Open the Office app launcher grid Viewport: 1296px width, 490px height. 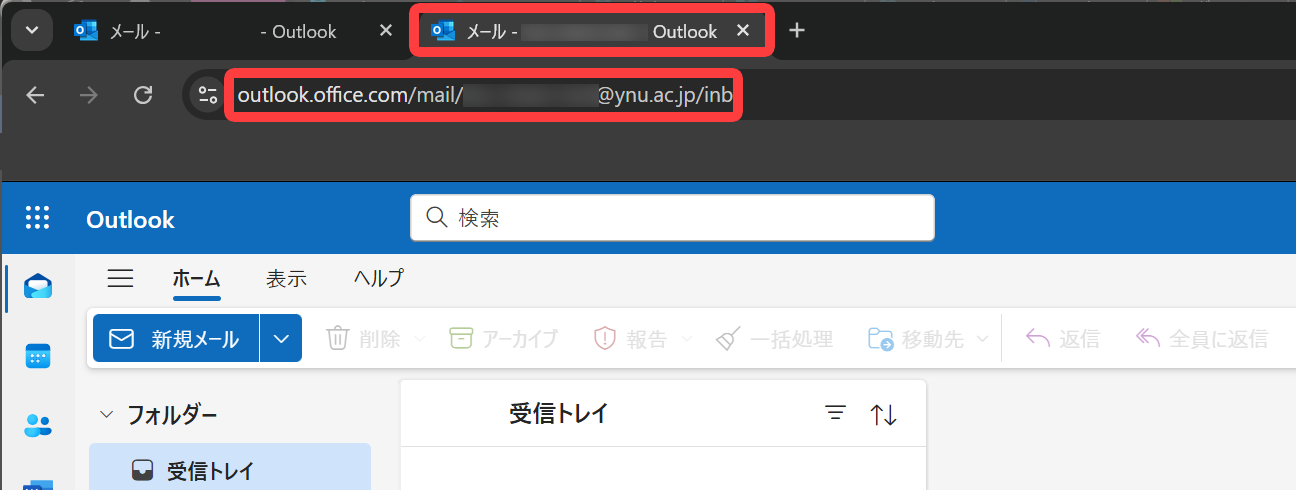pyautogui.click(x=37, y=218)
